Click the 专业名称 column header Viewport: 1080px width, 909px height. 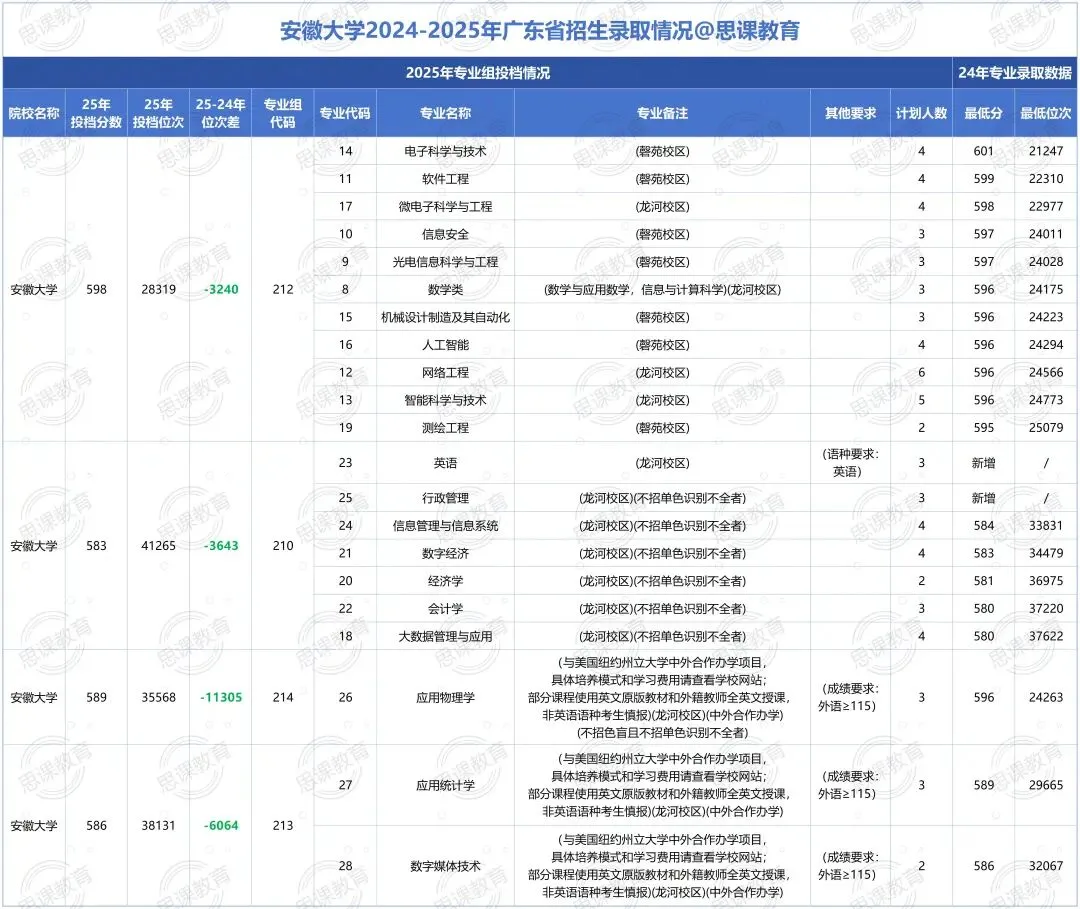pos(446,113)
